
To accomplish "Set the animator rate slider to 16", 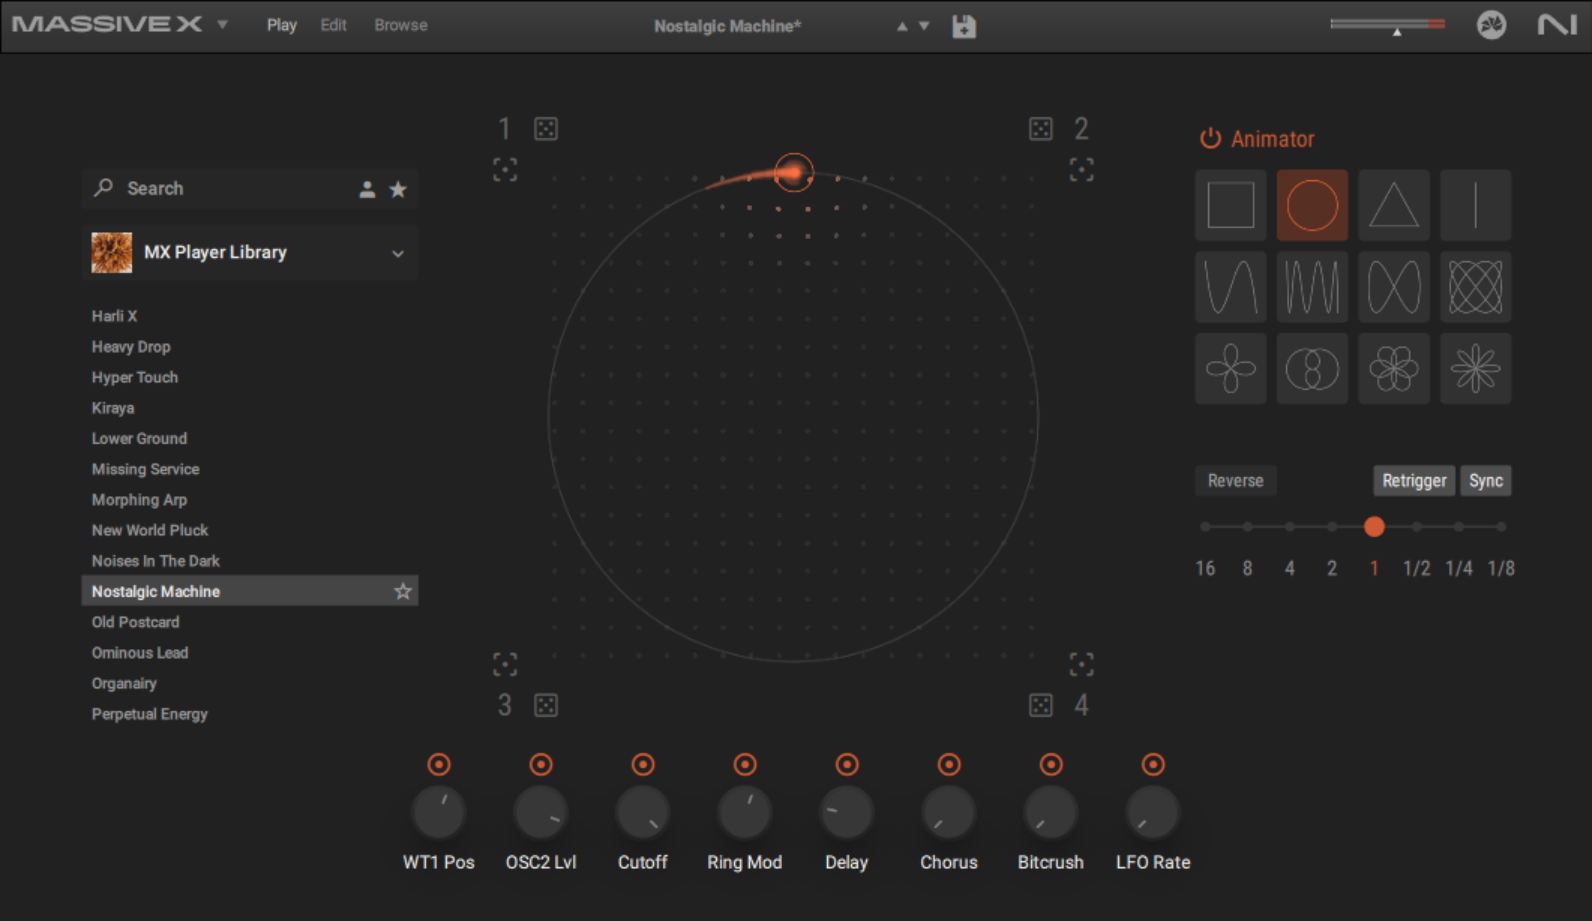I will (x=1205, y=527).
